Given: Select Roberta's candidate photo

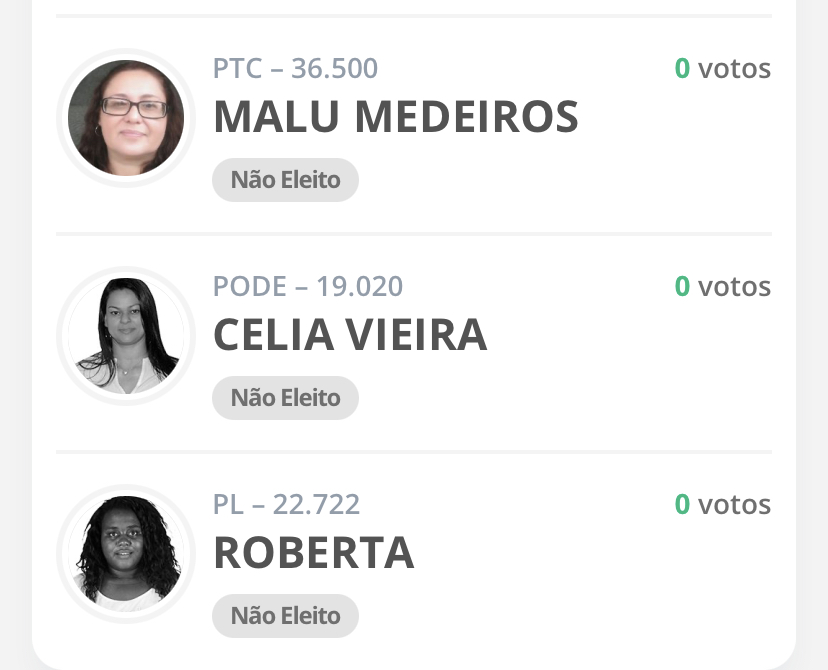Looking at the screenshot, I should pyautogui.click(x=126, y=552).
